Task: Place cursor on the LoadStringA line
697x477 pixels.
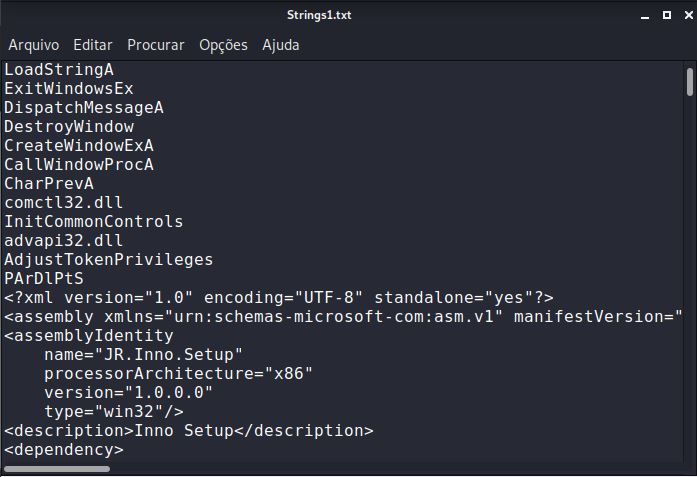Action: [x=59, y=70]
